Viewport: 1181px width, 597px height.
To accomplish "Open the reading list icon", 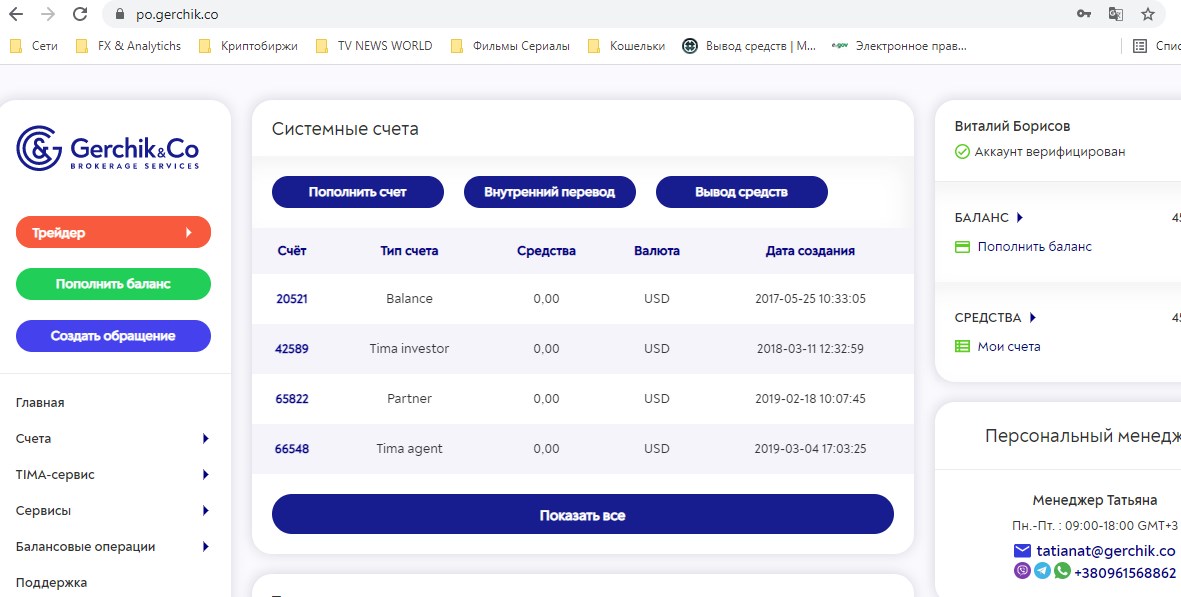I will click(1140, 46).
